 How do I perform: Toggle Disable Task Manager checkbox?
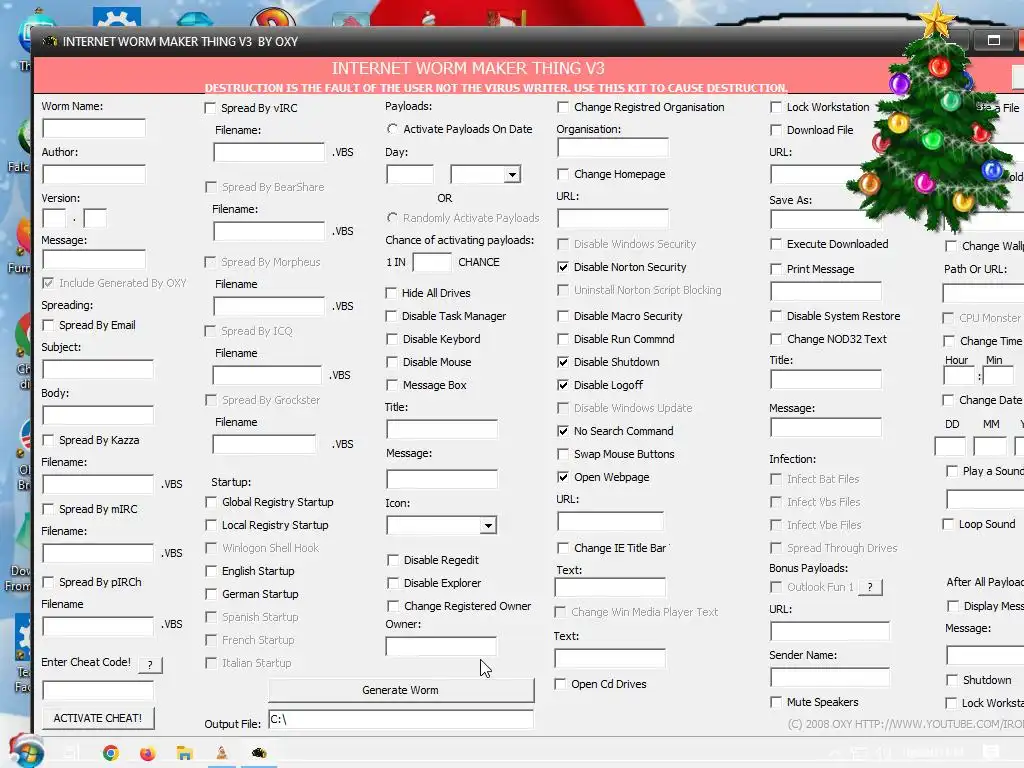pyautogui.click(x=391, y=316)
